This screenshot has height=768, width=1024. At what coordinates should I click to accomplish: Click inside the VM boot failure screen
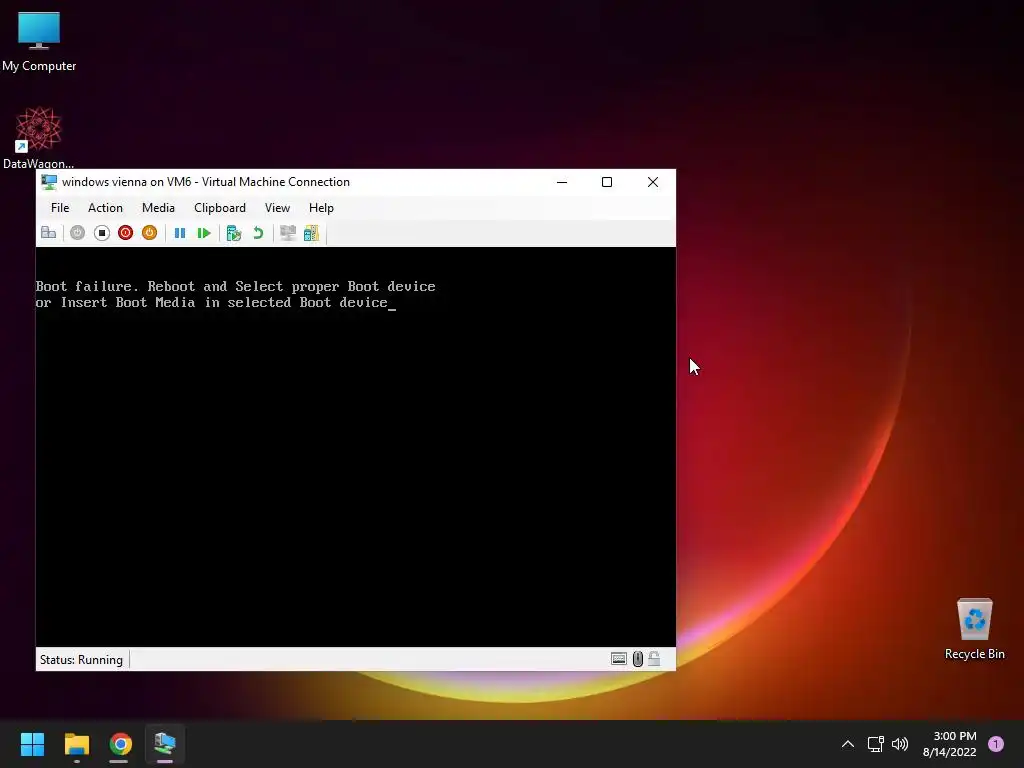pyautogui.click(x=355, y=447)
